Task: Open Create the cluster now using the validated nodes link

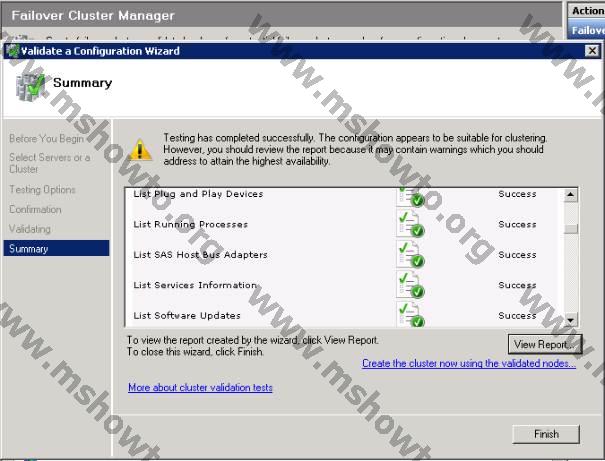Action: click(469, 363)
